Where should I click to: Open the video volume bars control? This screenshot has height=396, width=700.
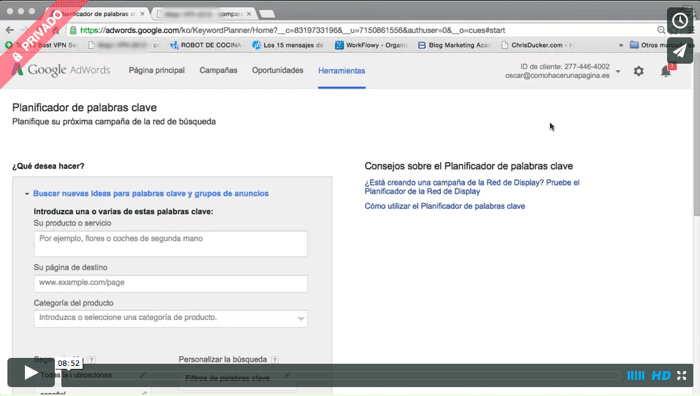point(636,375)
